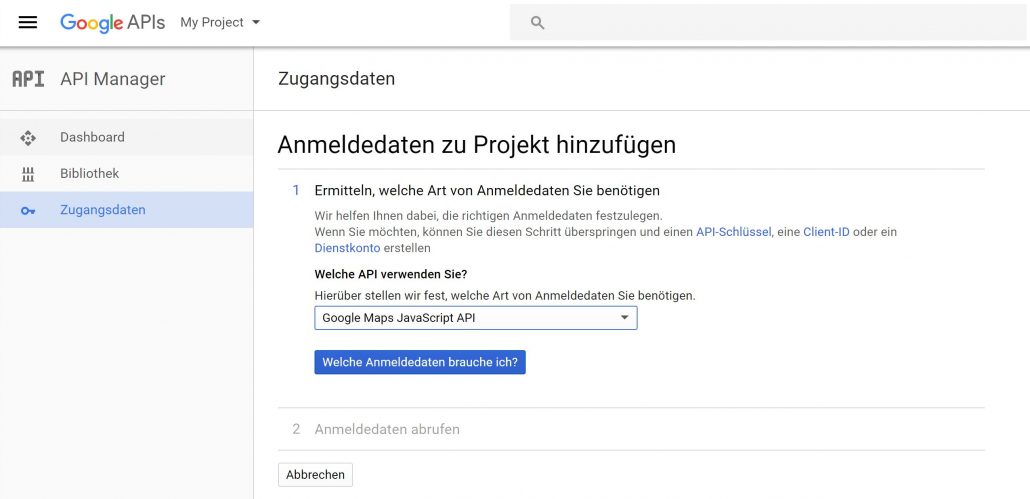Open the My Project selector dropdown
1030x499 pixels.
[220, 22]
